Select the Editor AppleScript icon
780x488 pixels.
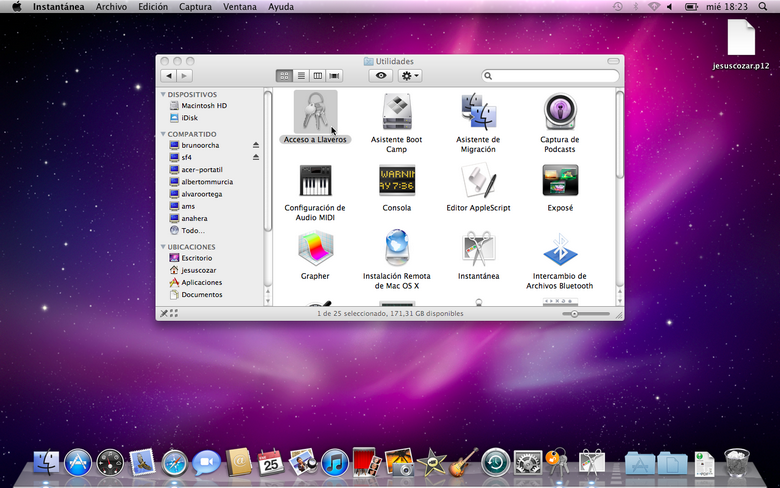pyautogui.click(x=478, y=180)
